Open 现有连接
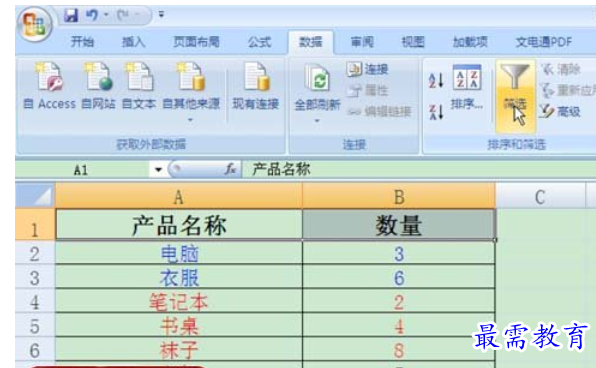The width and height of the screenshot is (596, 368). click(x=256, y=87)
